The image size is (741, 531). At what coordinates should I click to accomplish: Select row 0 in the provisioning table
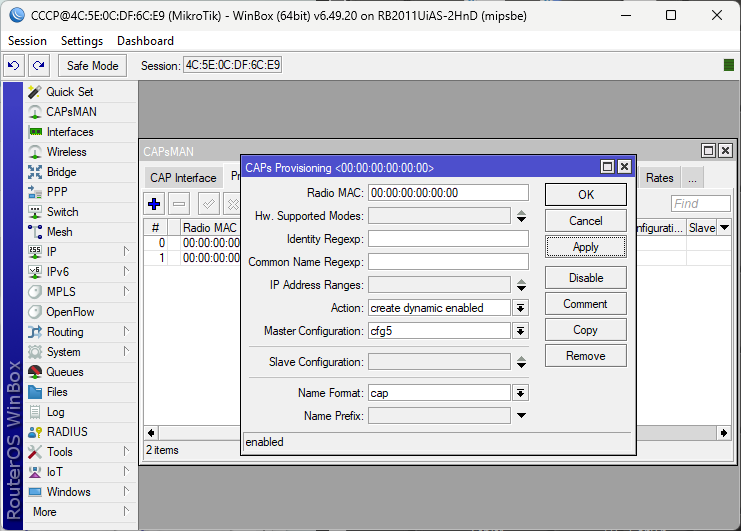192,243
